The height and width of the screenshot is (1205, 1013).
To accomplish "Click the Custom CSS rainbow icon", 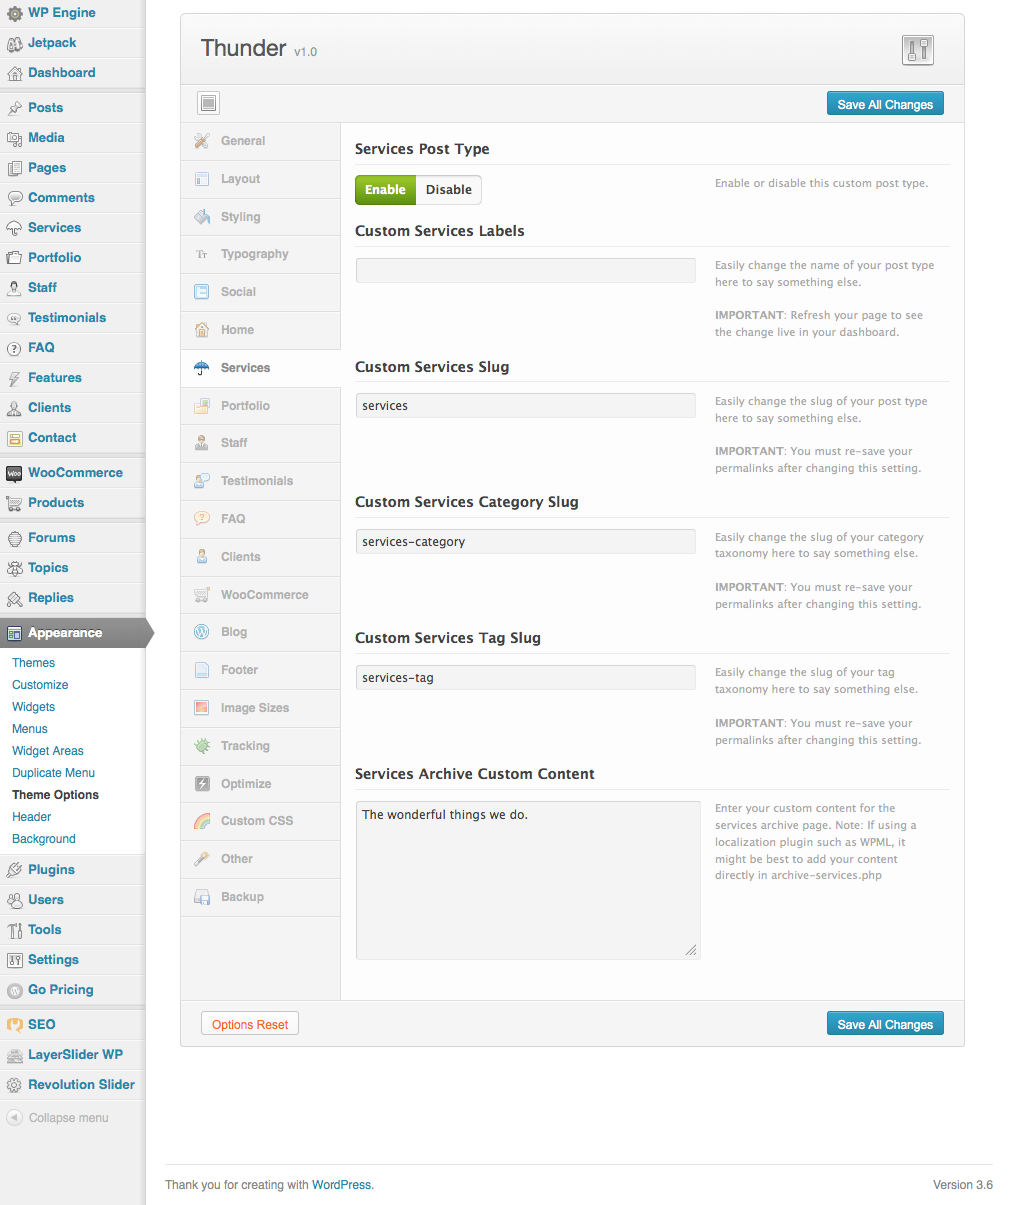I will click(x=202, y=821).
